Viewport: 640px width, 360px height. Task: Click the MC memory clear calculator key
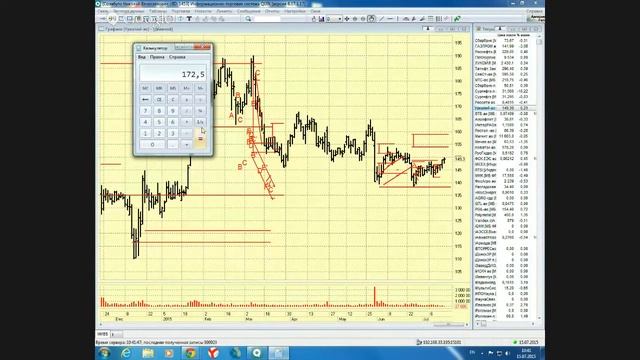145,88
